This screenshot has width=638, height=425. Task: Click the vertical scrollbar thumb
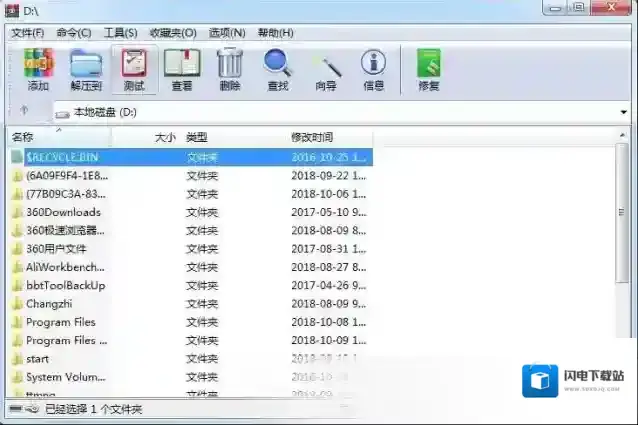click(x=621, y=212)
